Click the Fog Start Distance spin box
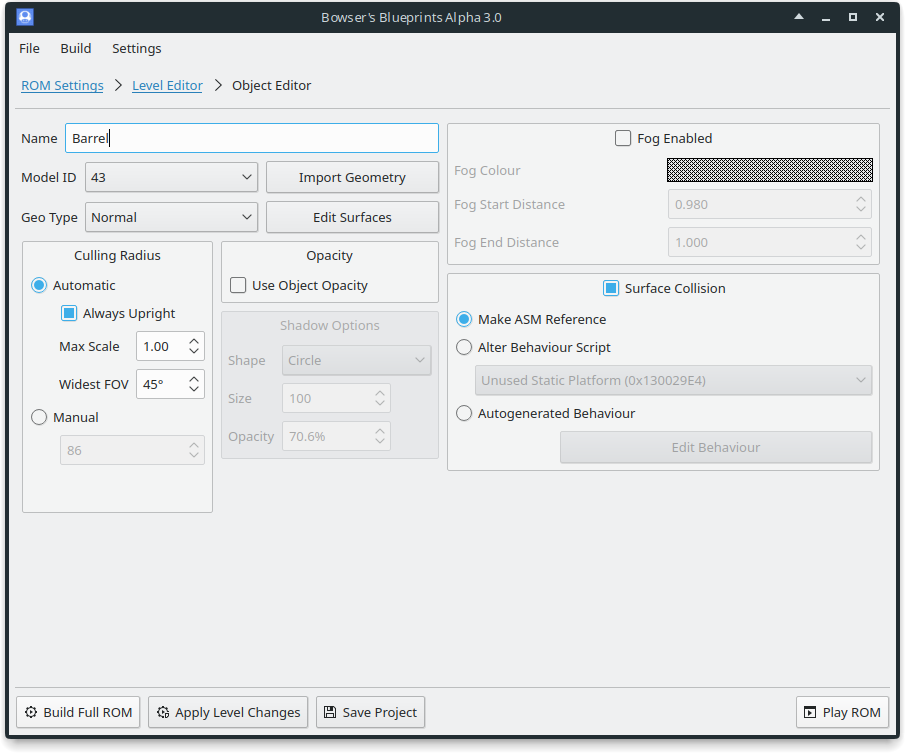This screenshot has height=753, width=905. pyautogui.click(x=769, y=204)
